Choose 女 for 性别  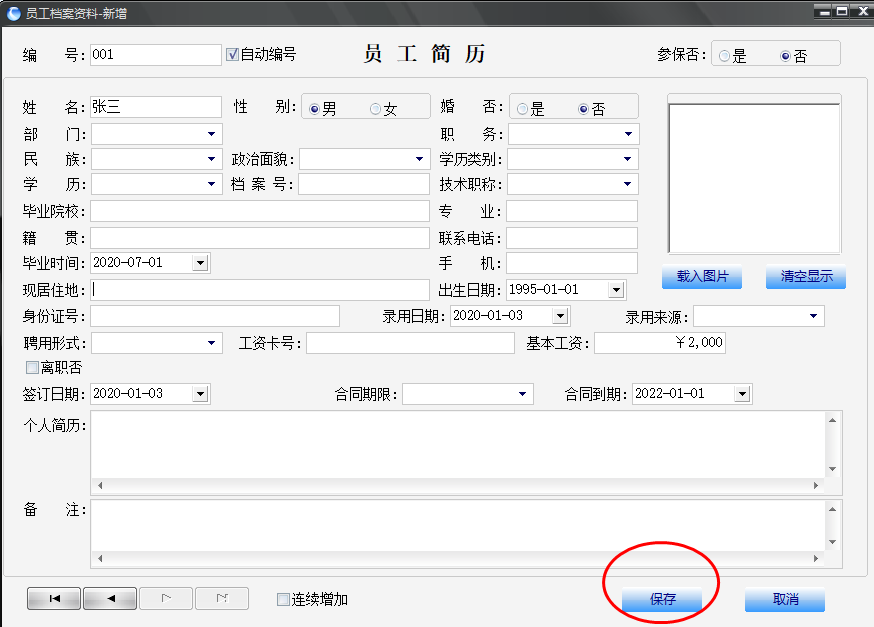coord(376,109)
